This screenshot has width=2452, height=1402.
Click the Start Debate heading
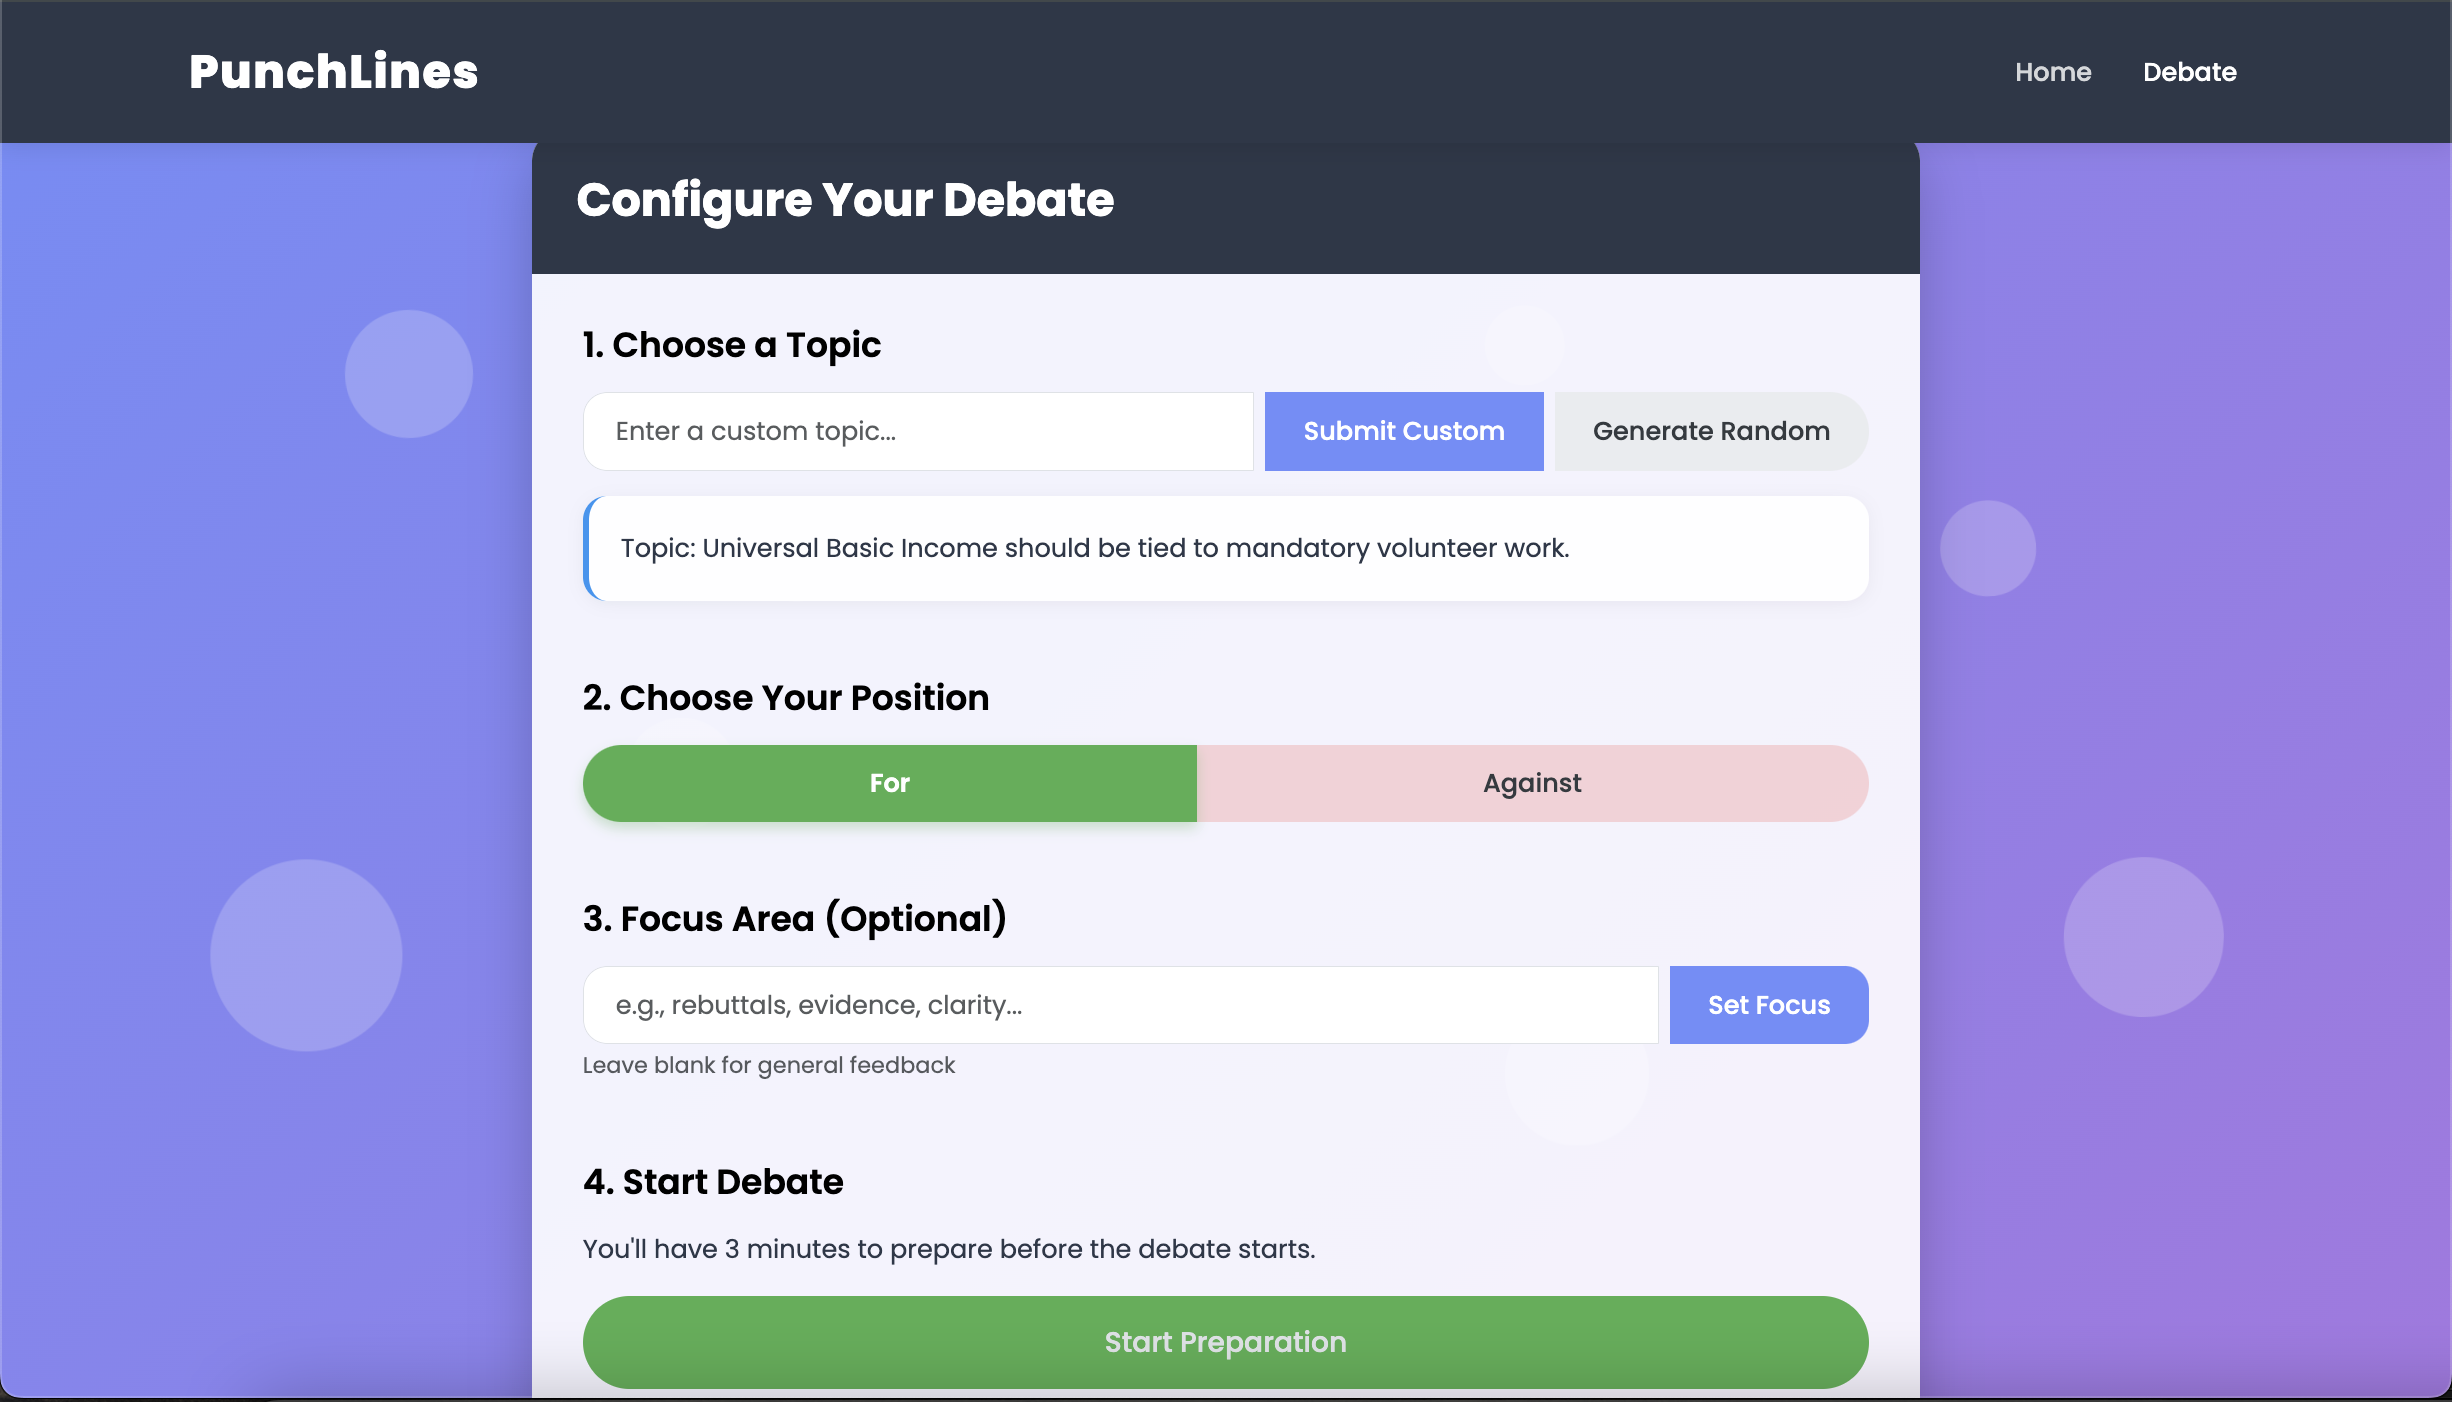click(x=713, y=1182)
